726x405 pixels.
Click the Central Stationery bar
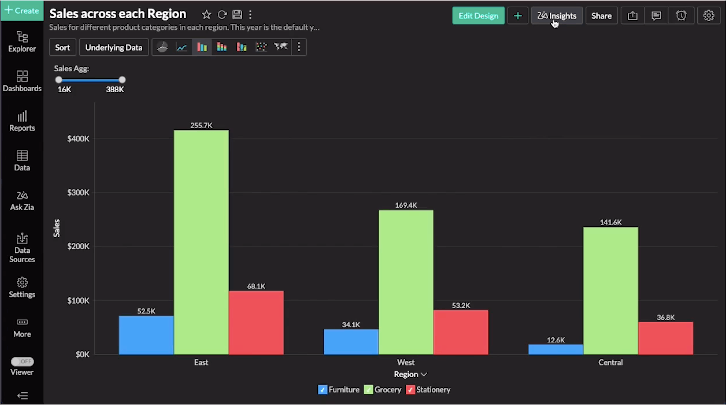coord(666,338)
